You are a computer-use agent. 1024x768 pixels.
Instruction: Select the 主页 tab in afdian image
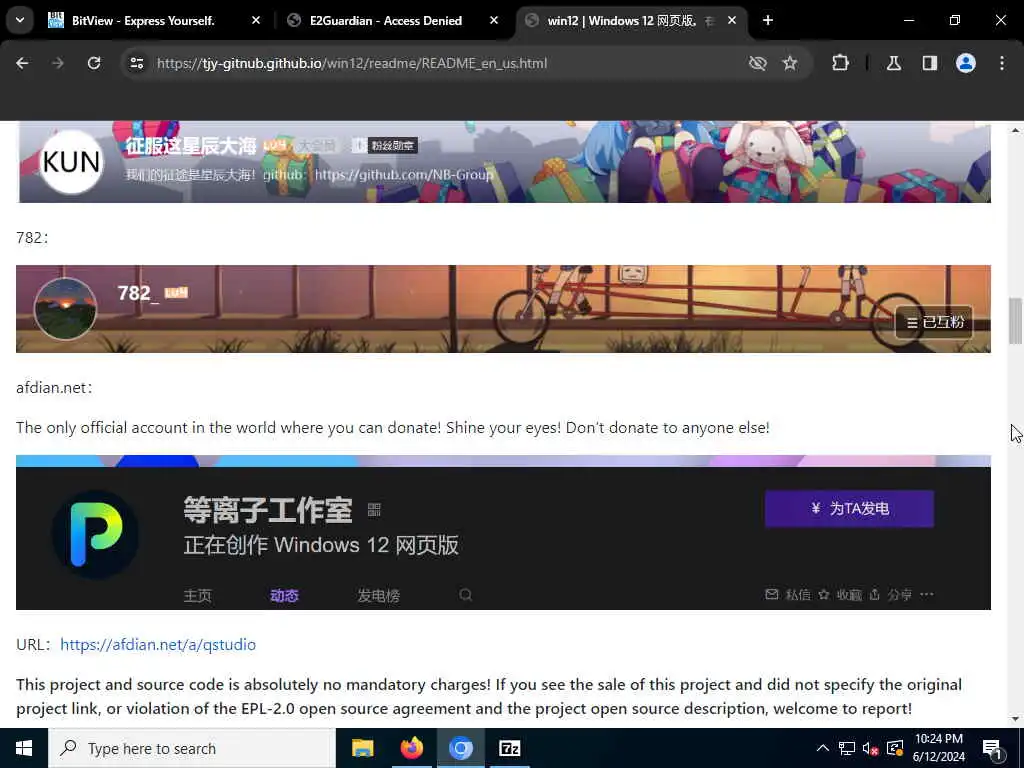[x=198, y=596]
